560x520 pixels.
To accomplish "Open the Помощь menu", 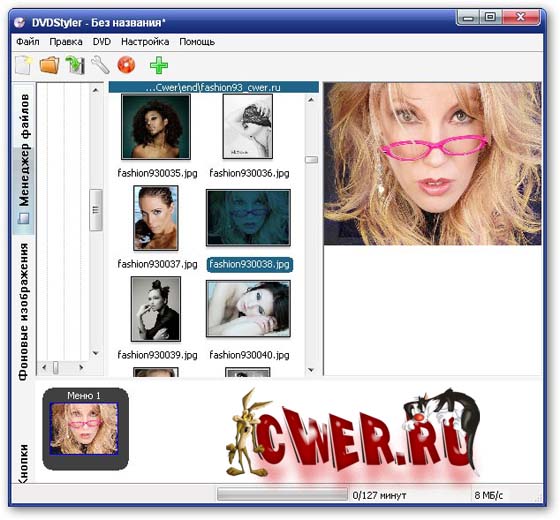I will click(x=197, y=42).
